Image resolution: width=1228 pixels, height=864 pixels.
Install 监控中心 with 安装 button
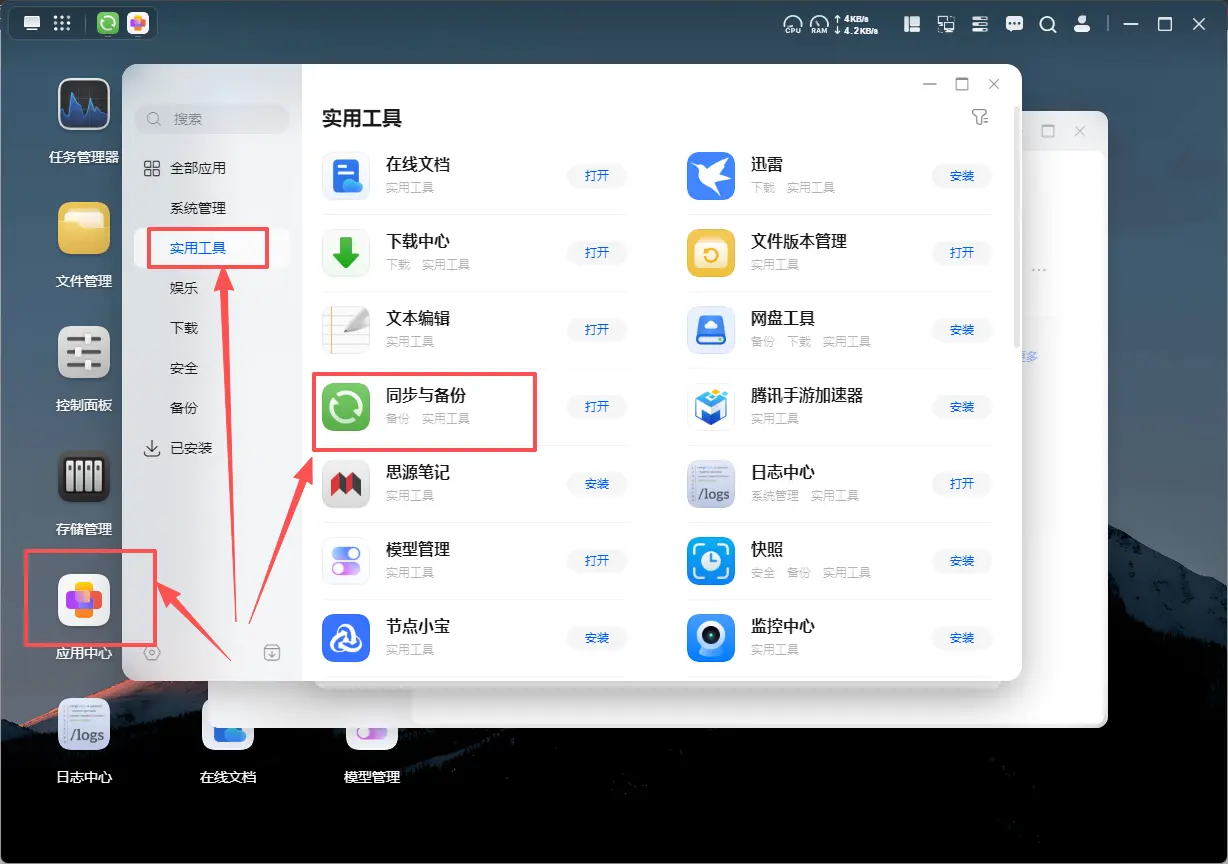pyautogui.click(x=962, y=638)
